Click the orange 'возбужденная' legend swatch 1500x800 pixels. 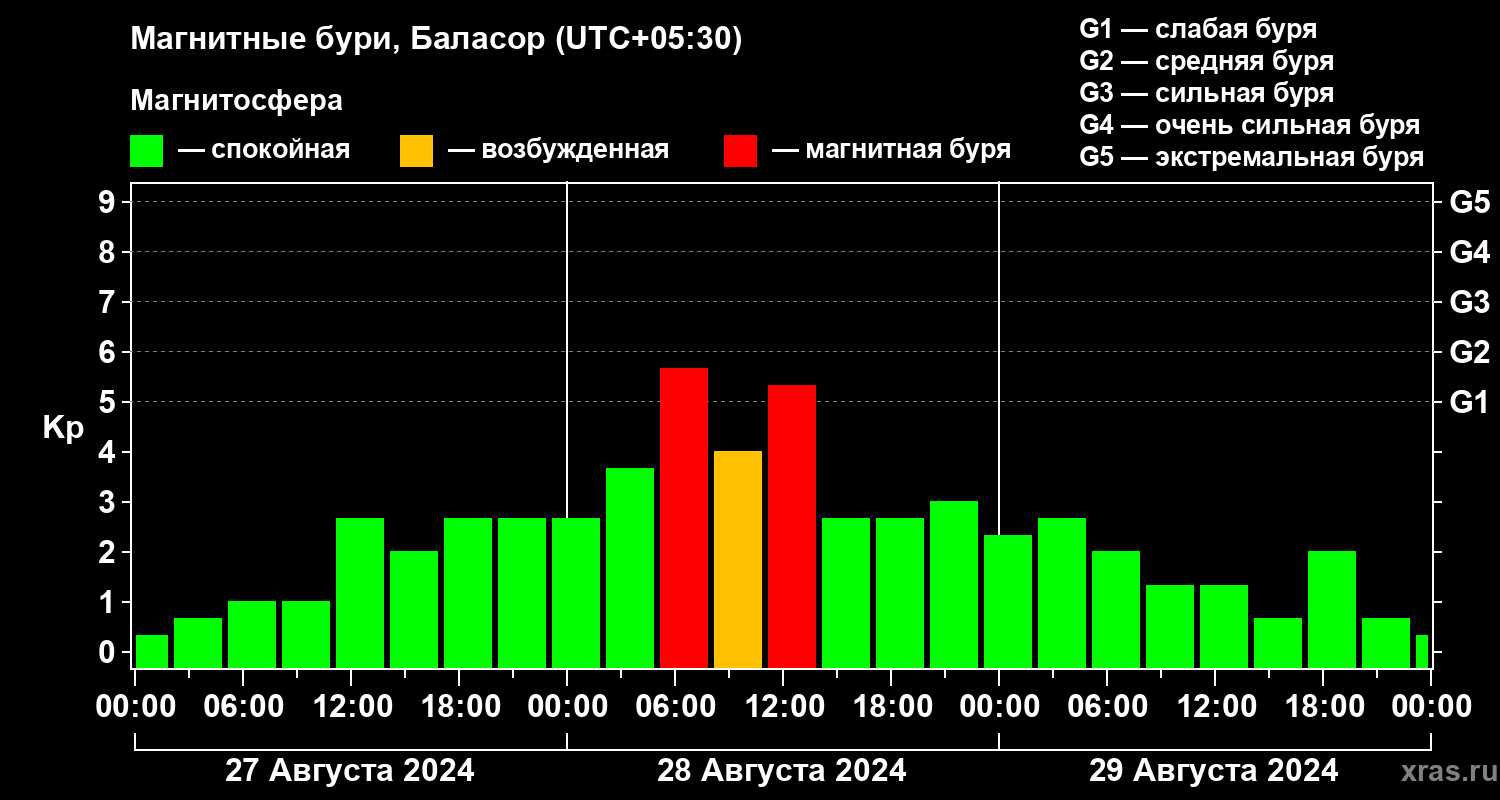click(x=416, y=151)
